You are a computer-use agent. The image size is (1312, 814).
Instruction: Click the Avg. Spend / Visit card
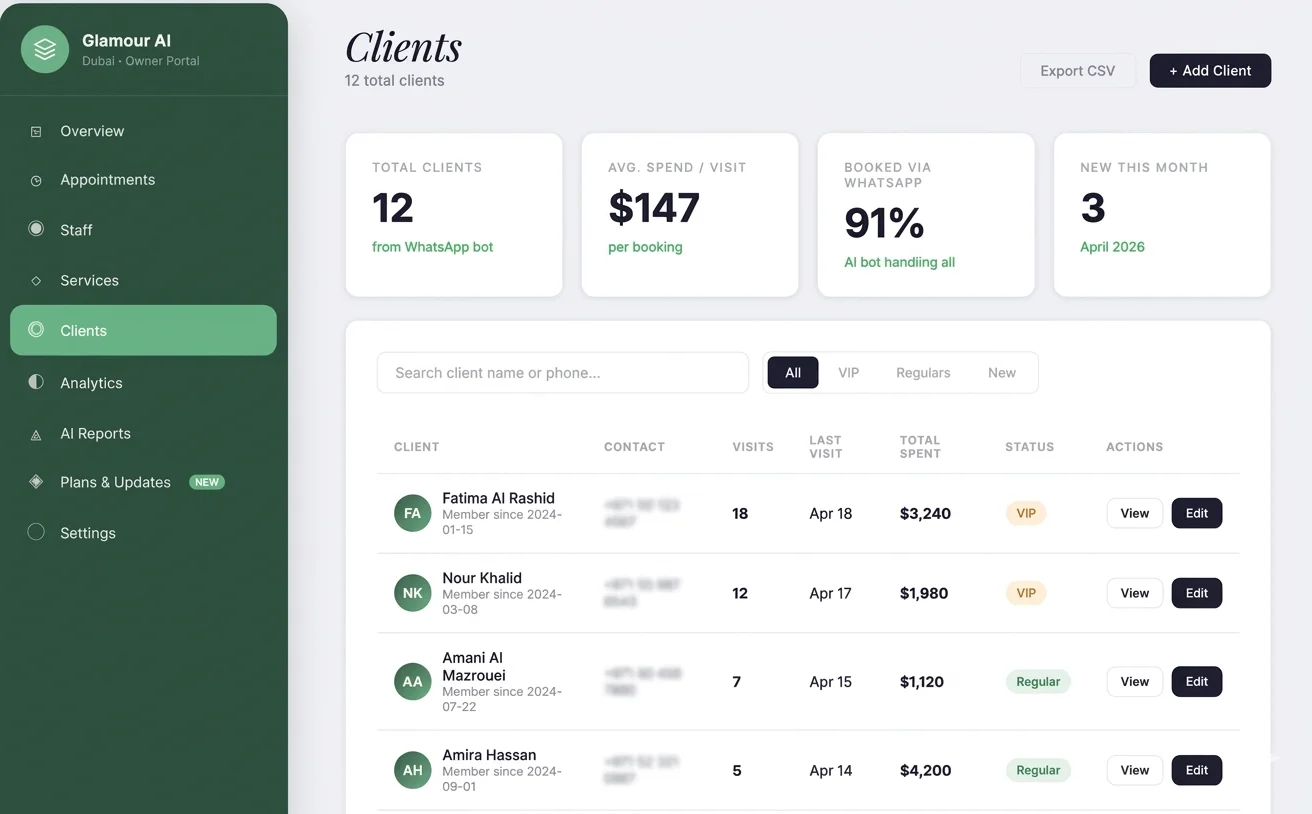(x=690, y=215)
